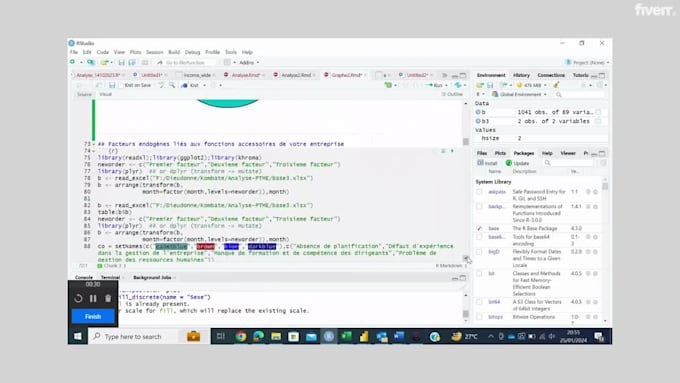
Task: Open File Explorer from the taskbar
Action: coord(276,336)
